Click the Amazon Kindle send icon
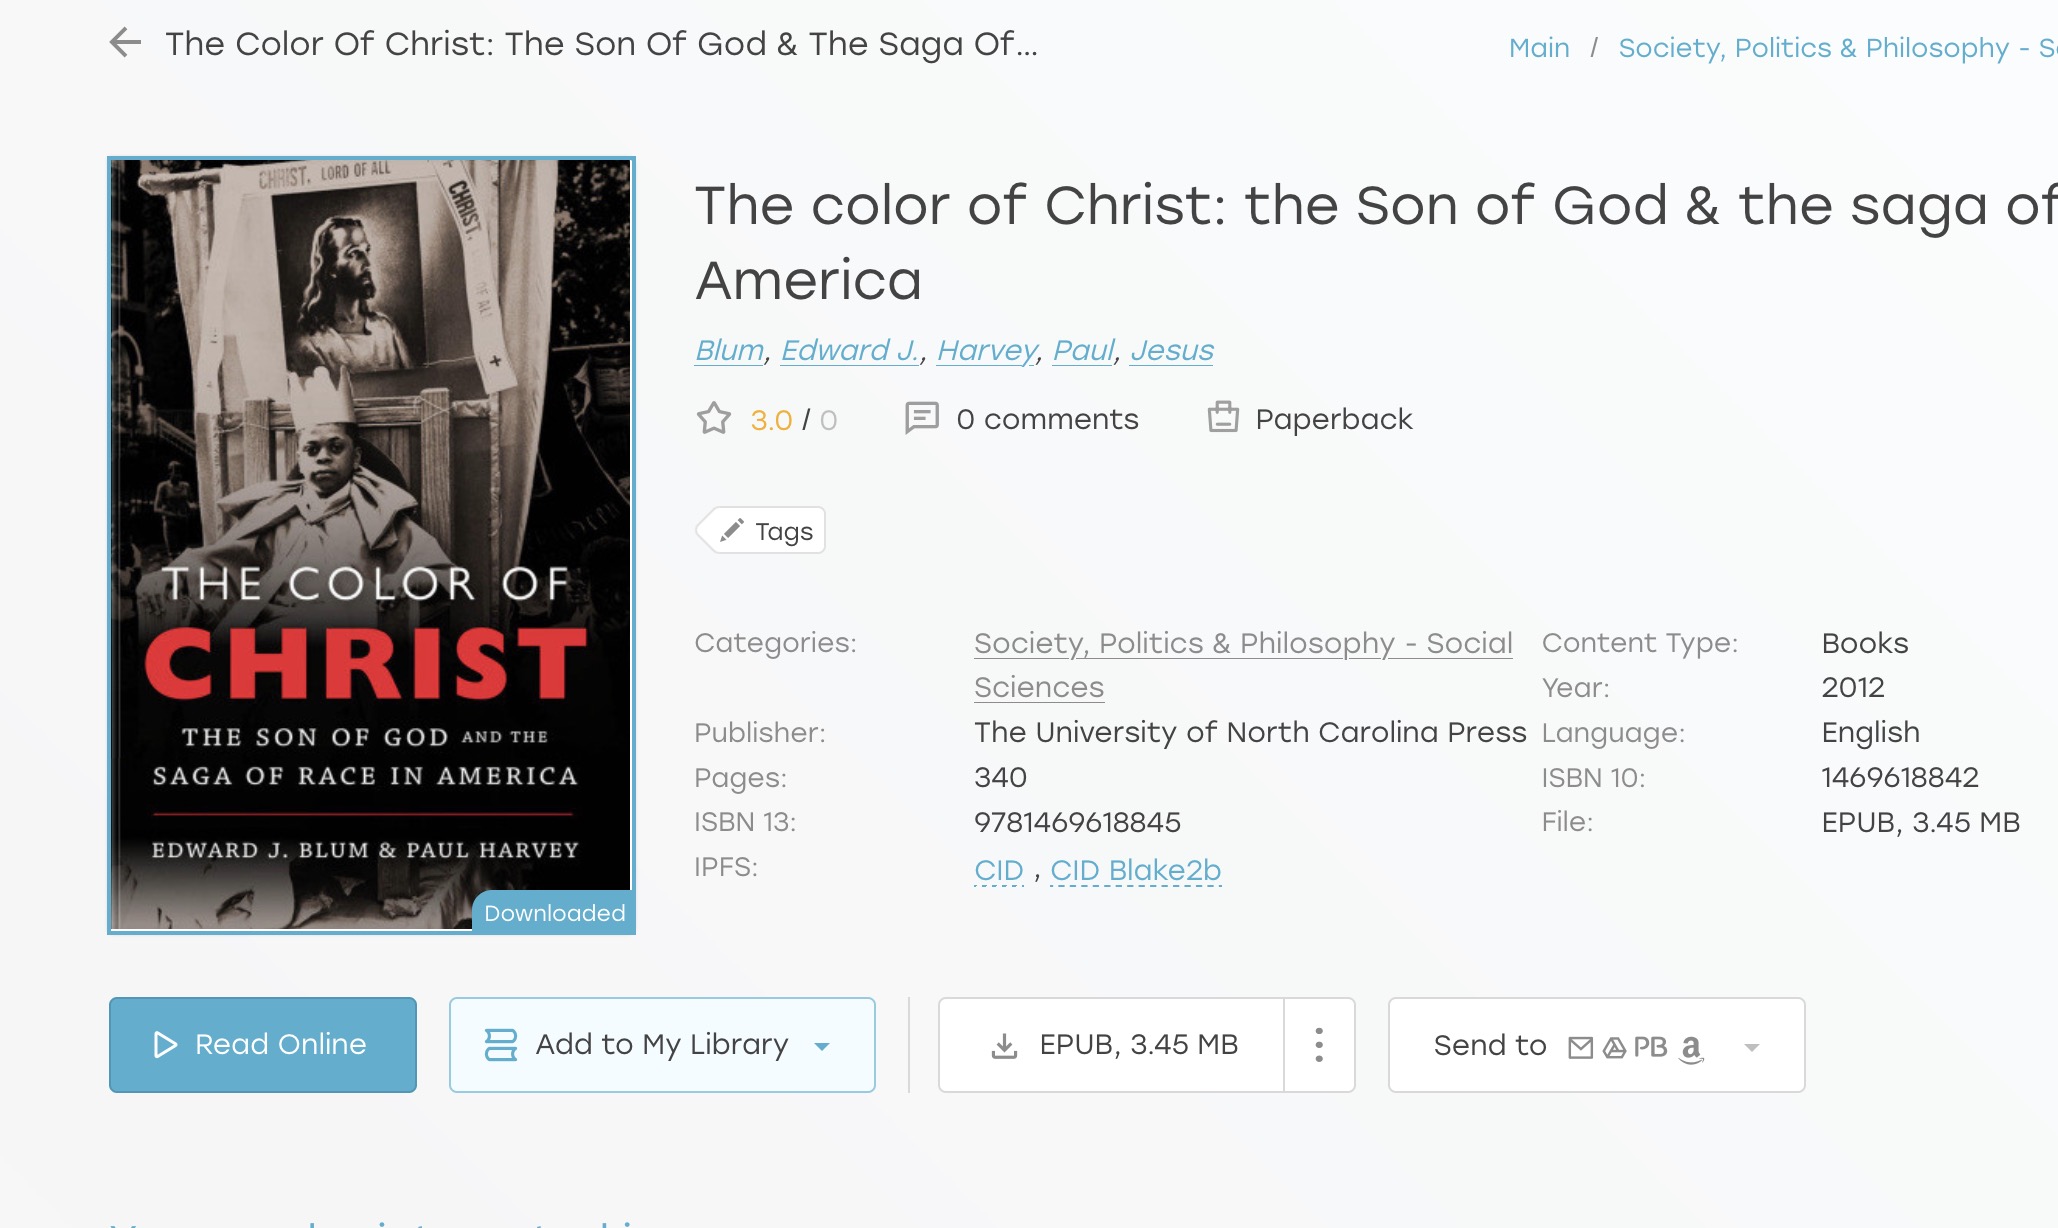 click(1691, 1047)
